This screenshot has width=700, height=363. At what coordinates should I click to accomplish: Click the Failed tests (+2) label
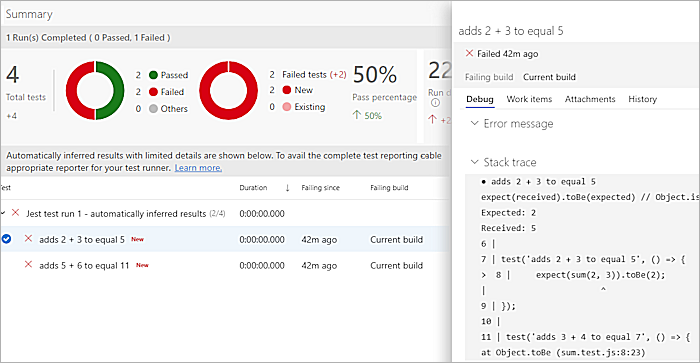(x=314, y=75)
